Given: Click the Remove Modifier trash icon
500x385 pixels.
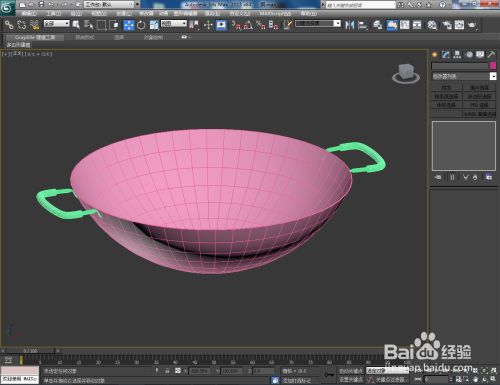Looking at the screenshot, I should [475, 177].
